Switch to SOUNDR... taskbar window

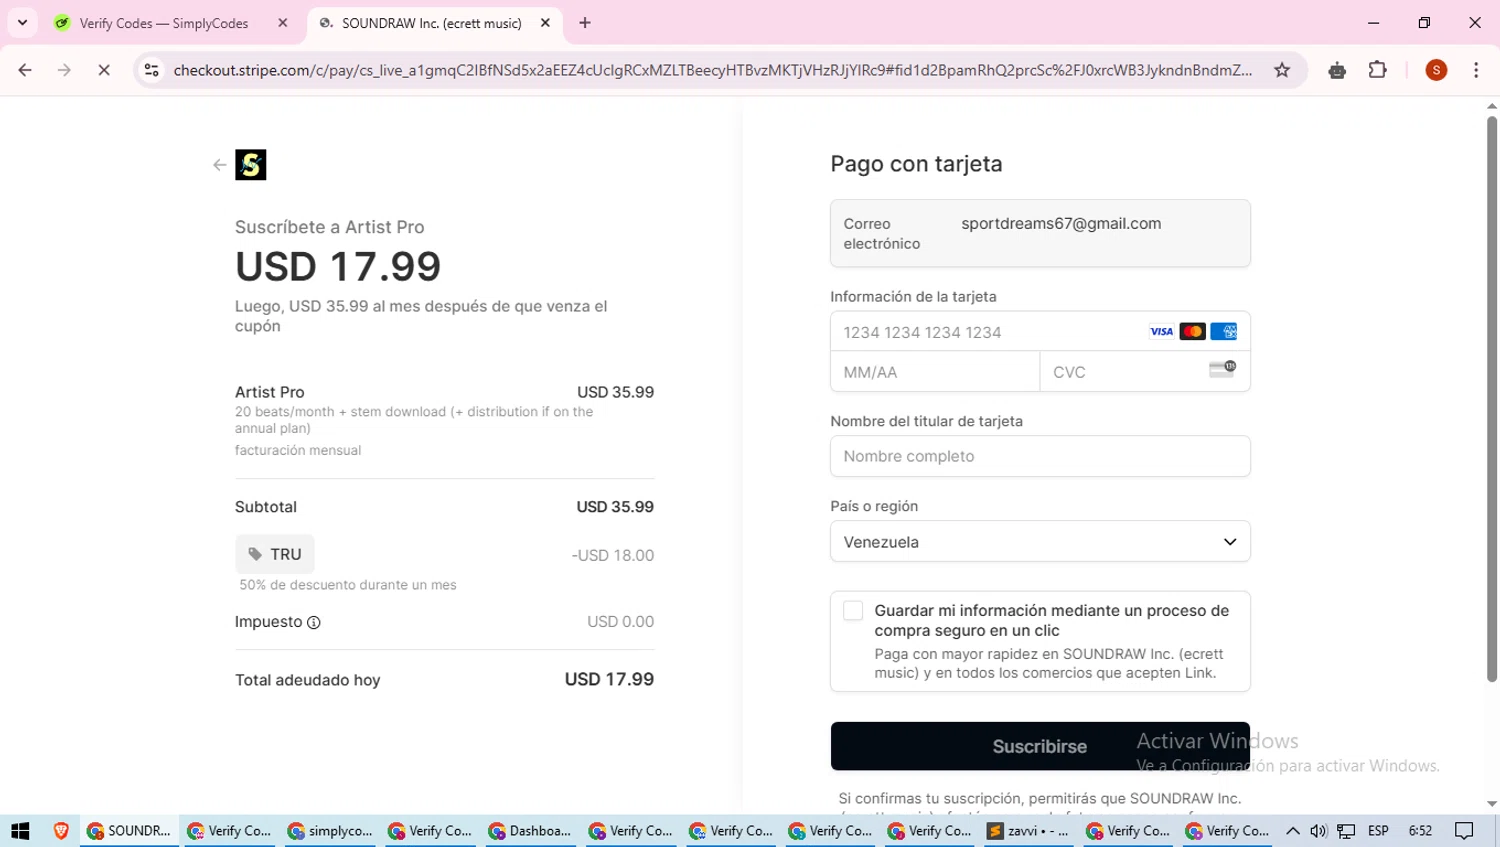click(130, 831)
